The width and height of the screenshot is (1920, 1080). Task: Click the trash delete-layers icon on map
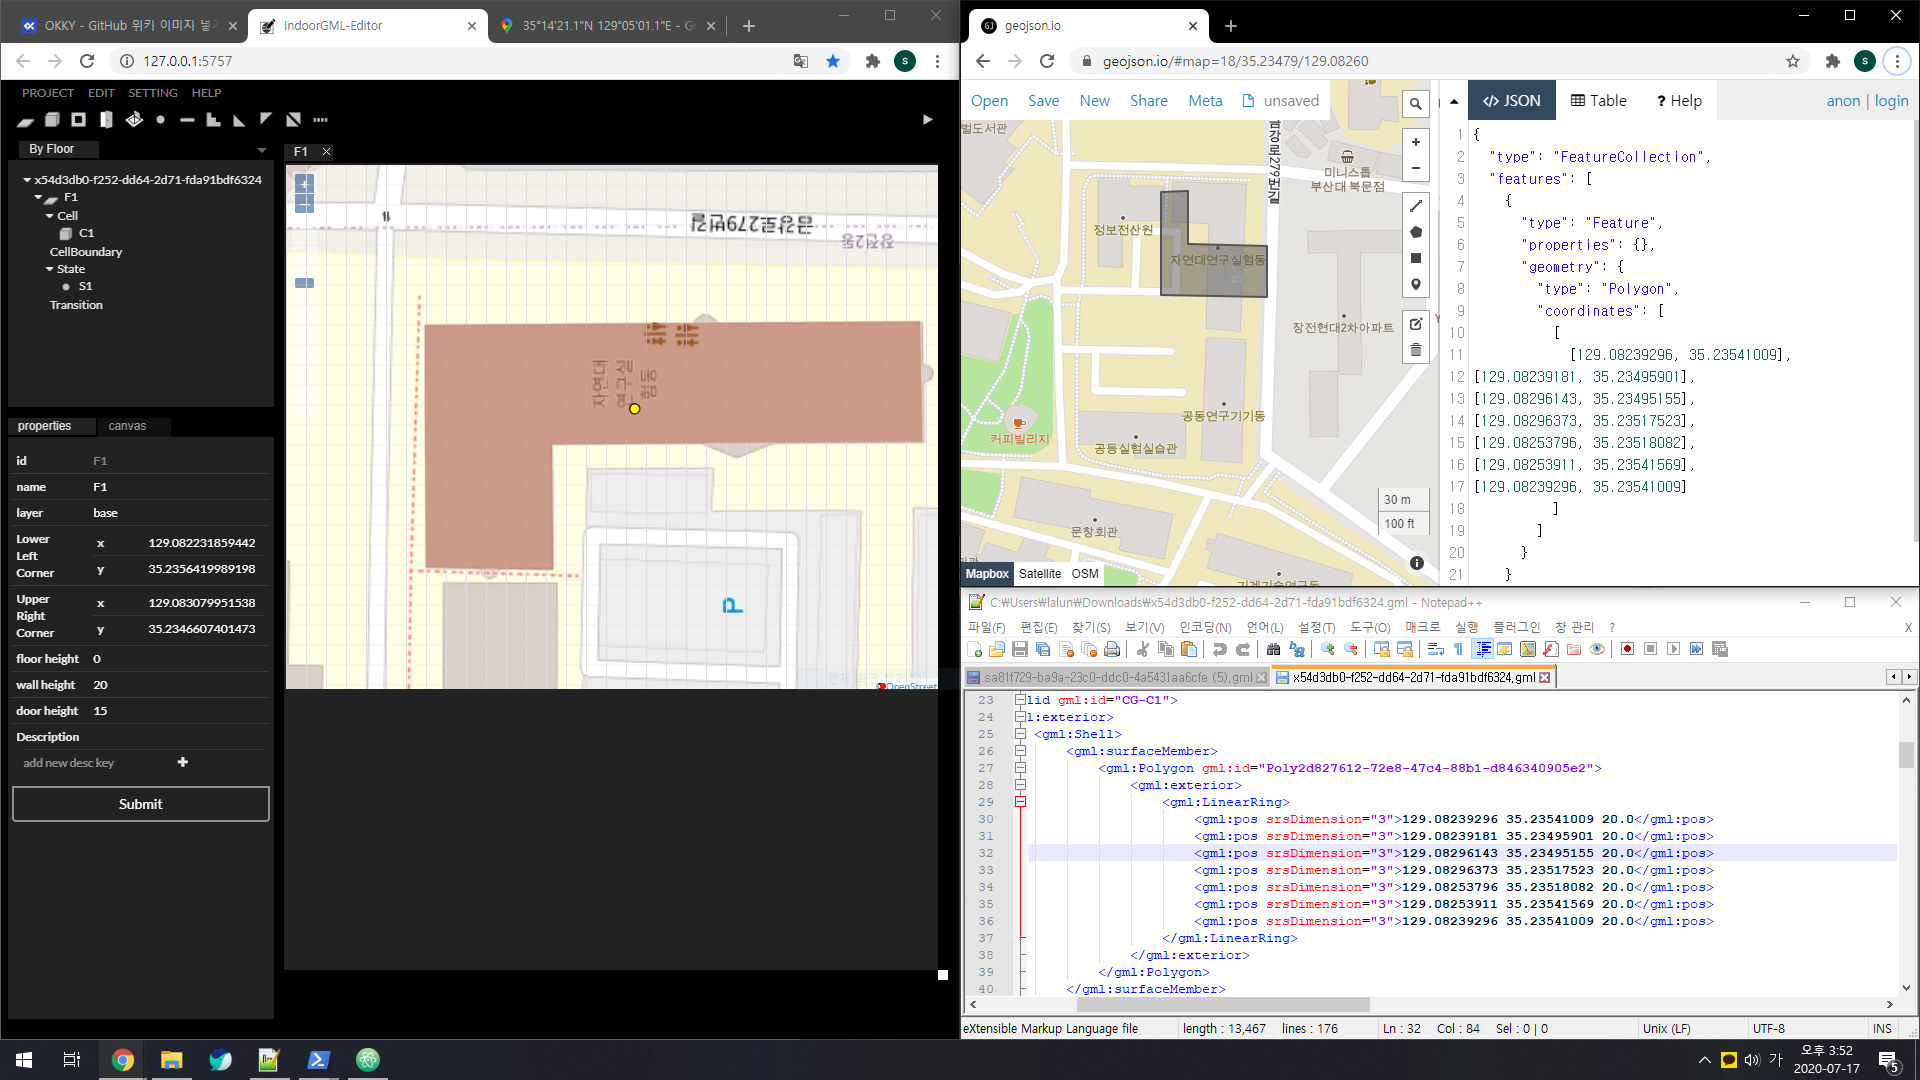point(1415,350)
